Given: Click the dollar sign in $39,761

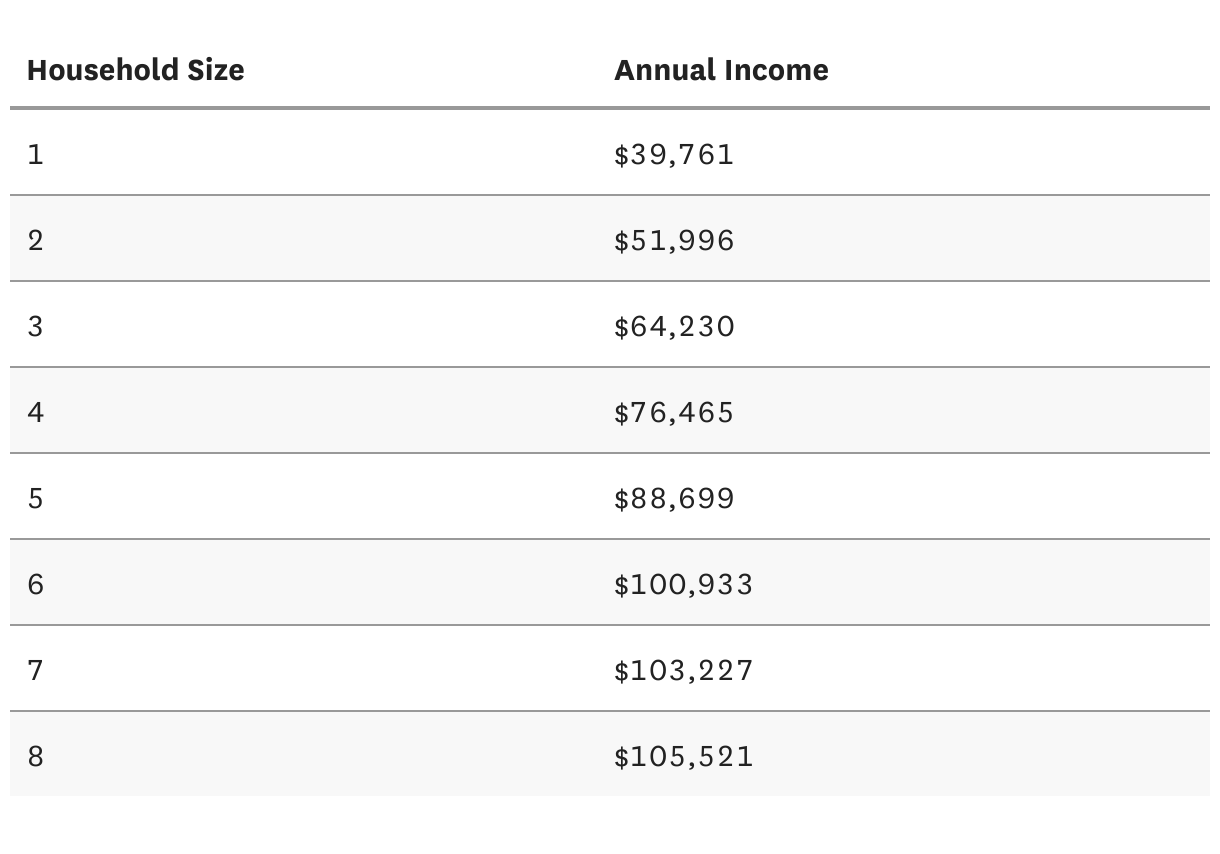Looking at the screenshot, I should [x=622, y=154].
